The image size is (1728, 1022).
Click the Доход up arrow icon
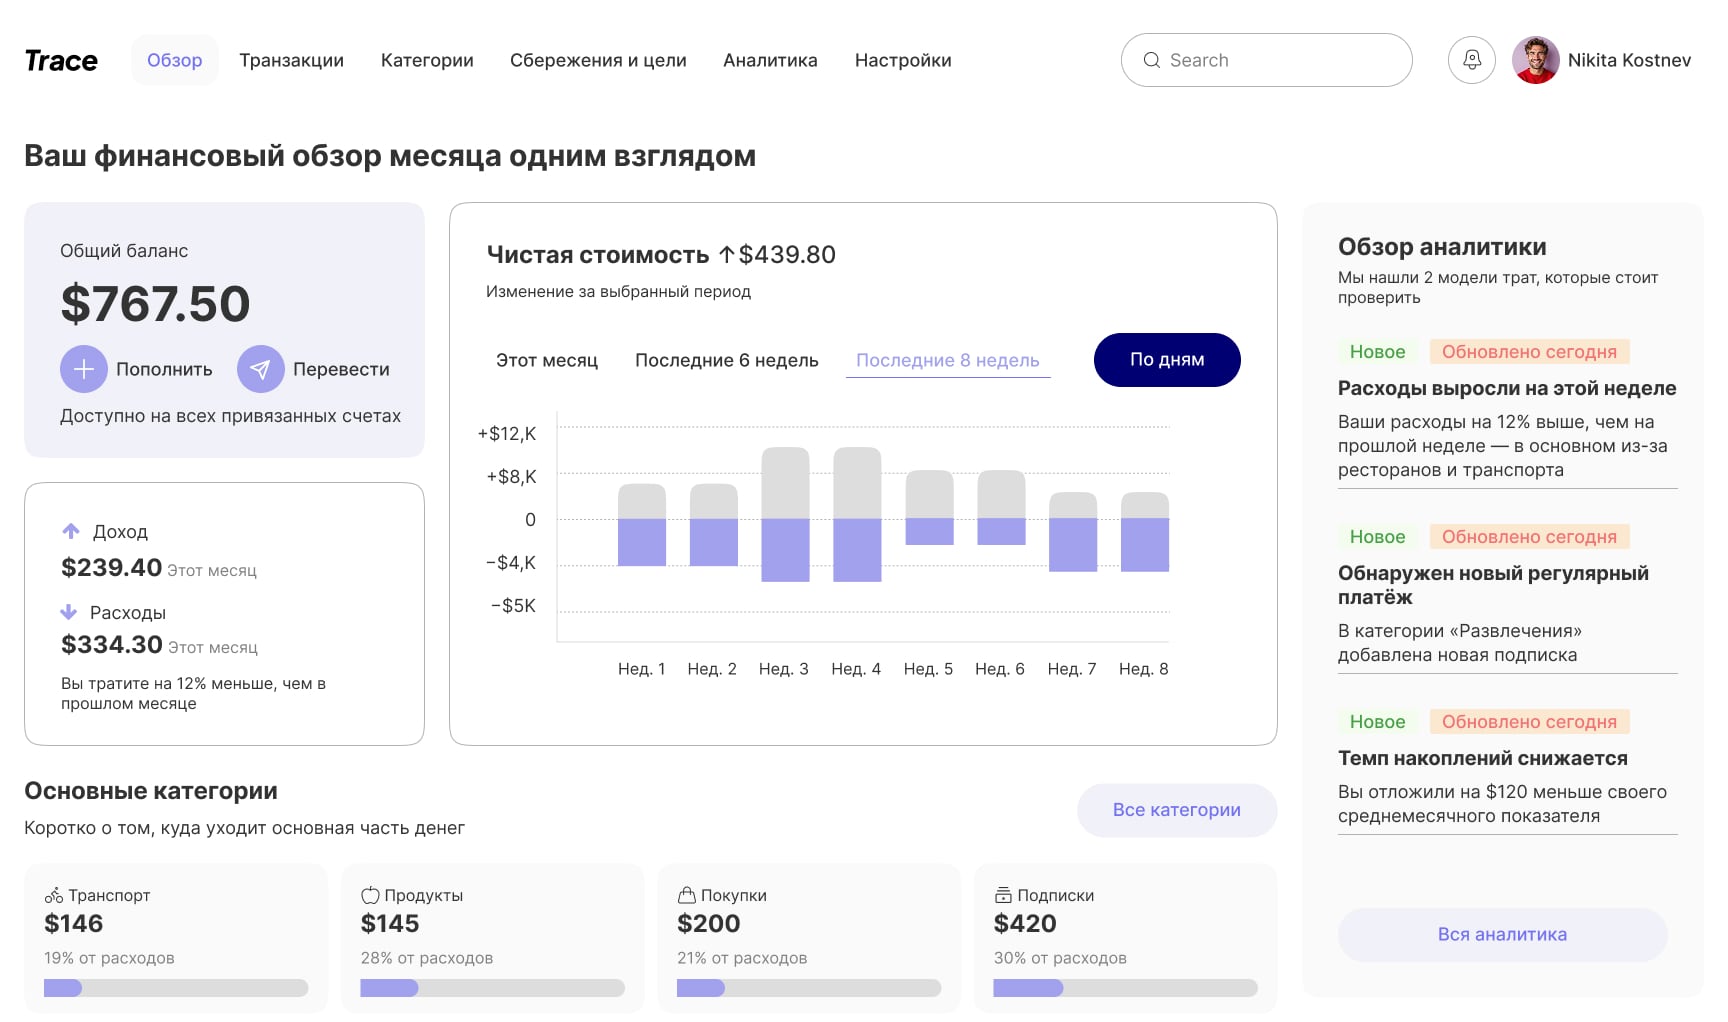coord(70,531)
